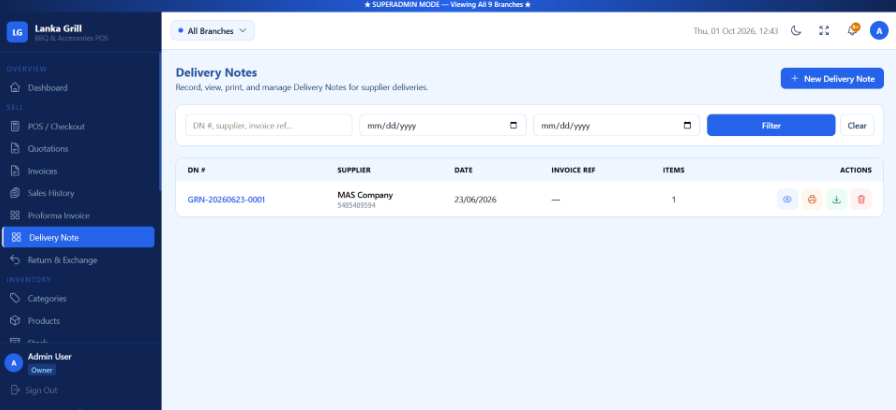Click the Categories tag icon

pos(15,298)
